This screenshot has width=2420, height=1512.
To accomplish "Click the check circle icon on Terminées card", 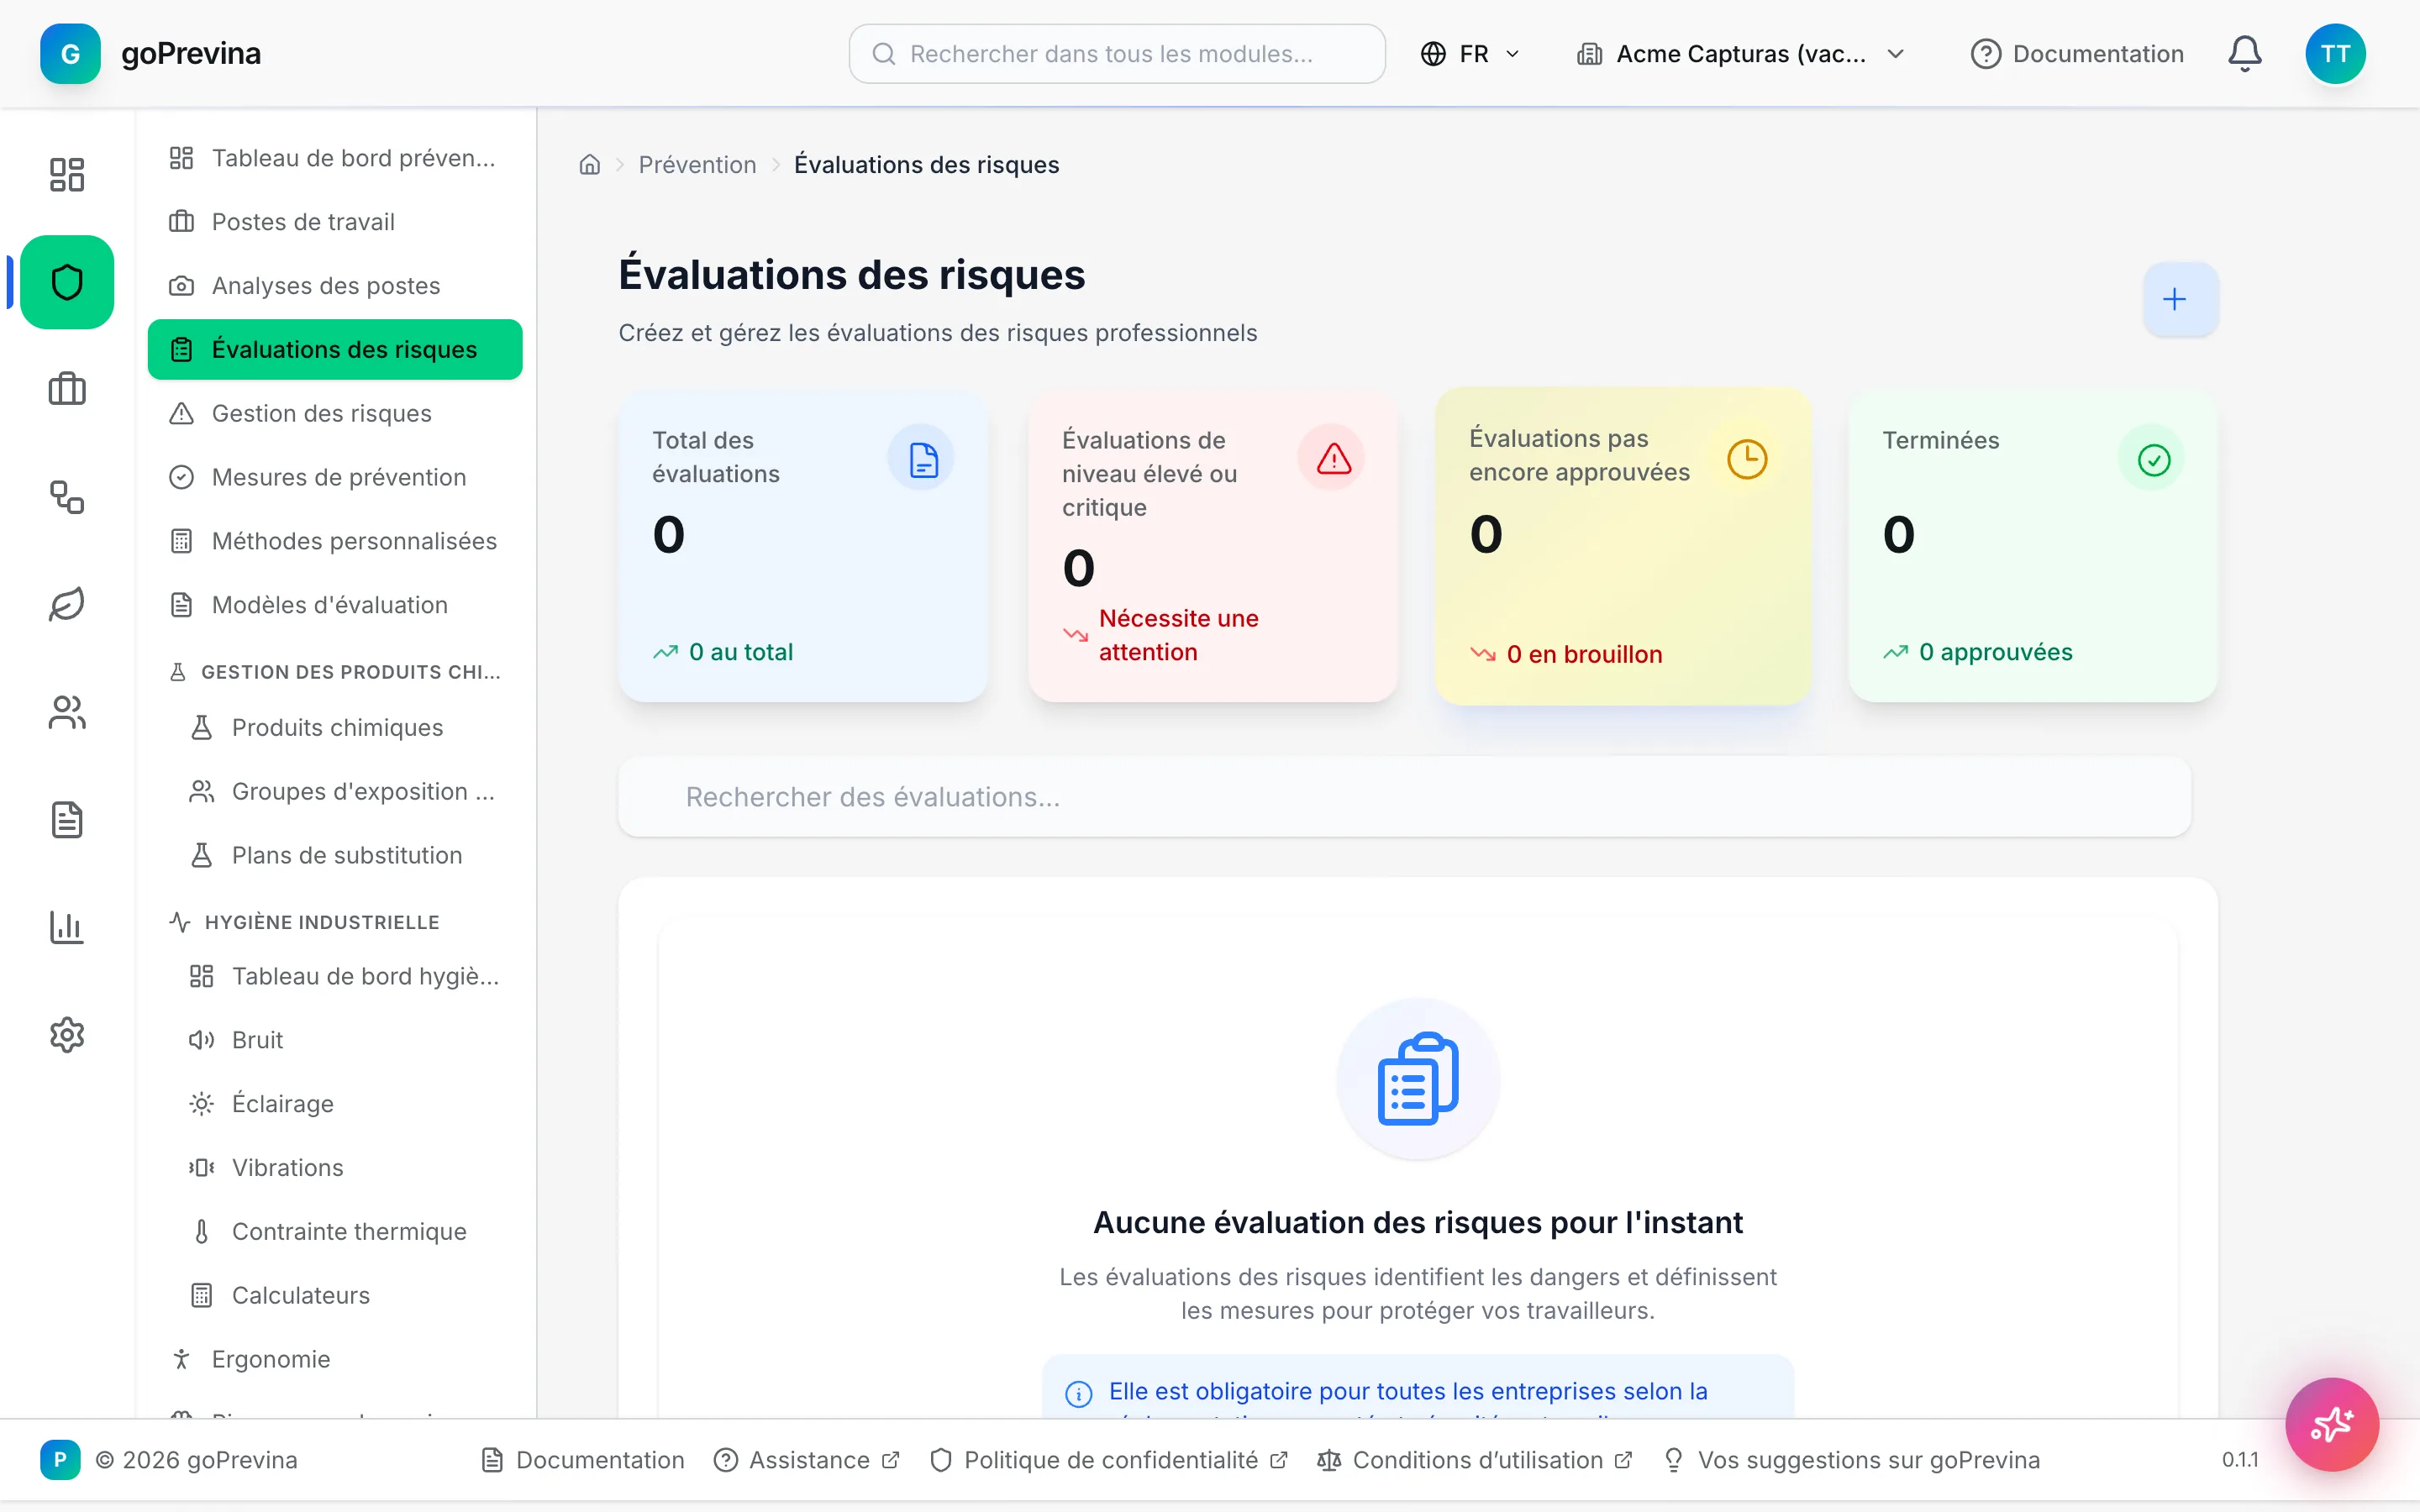I will 2152,459.
